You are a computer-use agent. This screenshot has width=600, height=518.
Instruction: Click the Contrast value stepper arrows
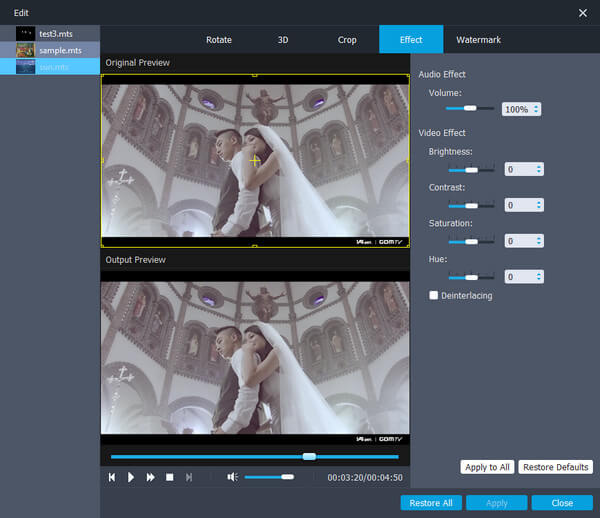(539, 205)
